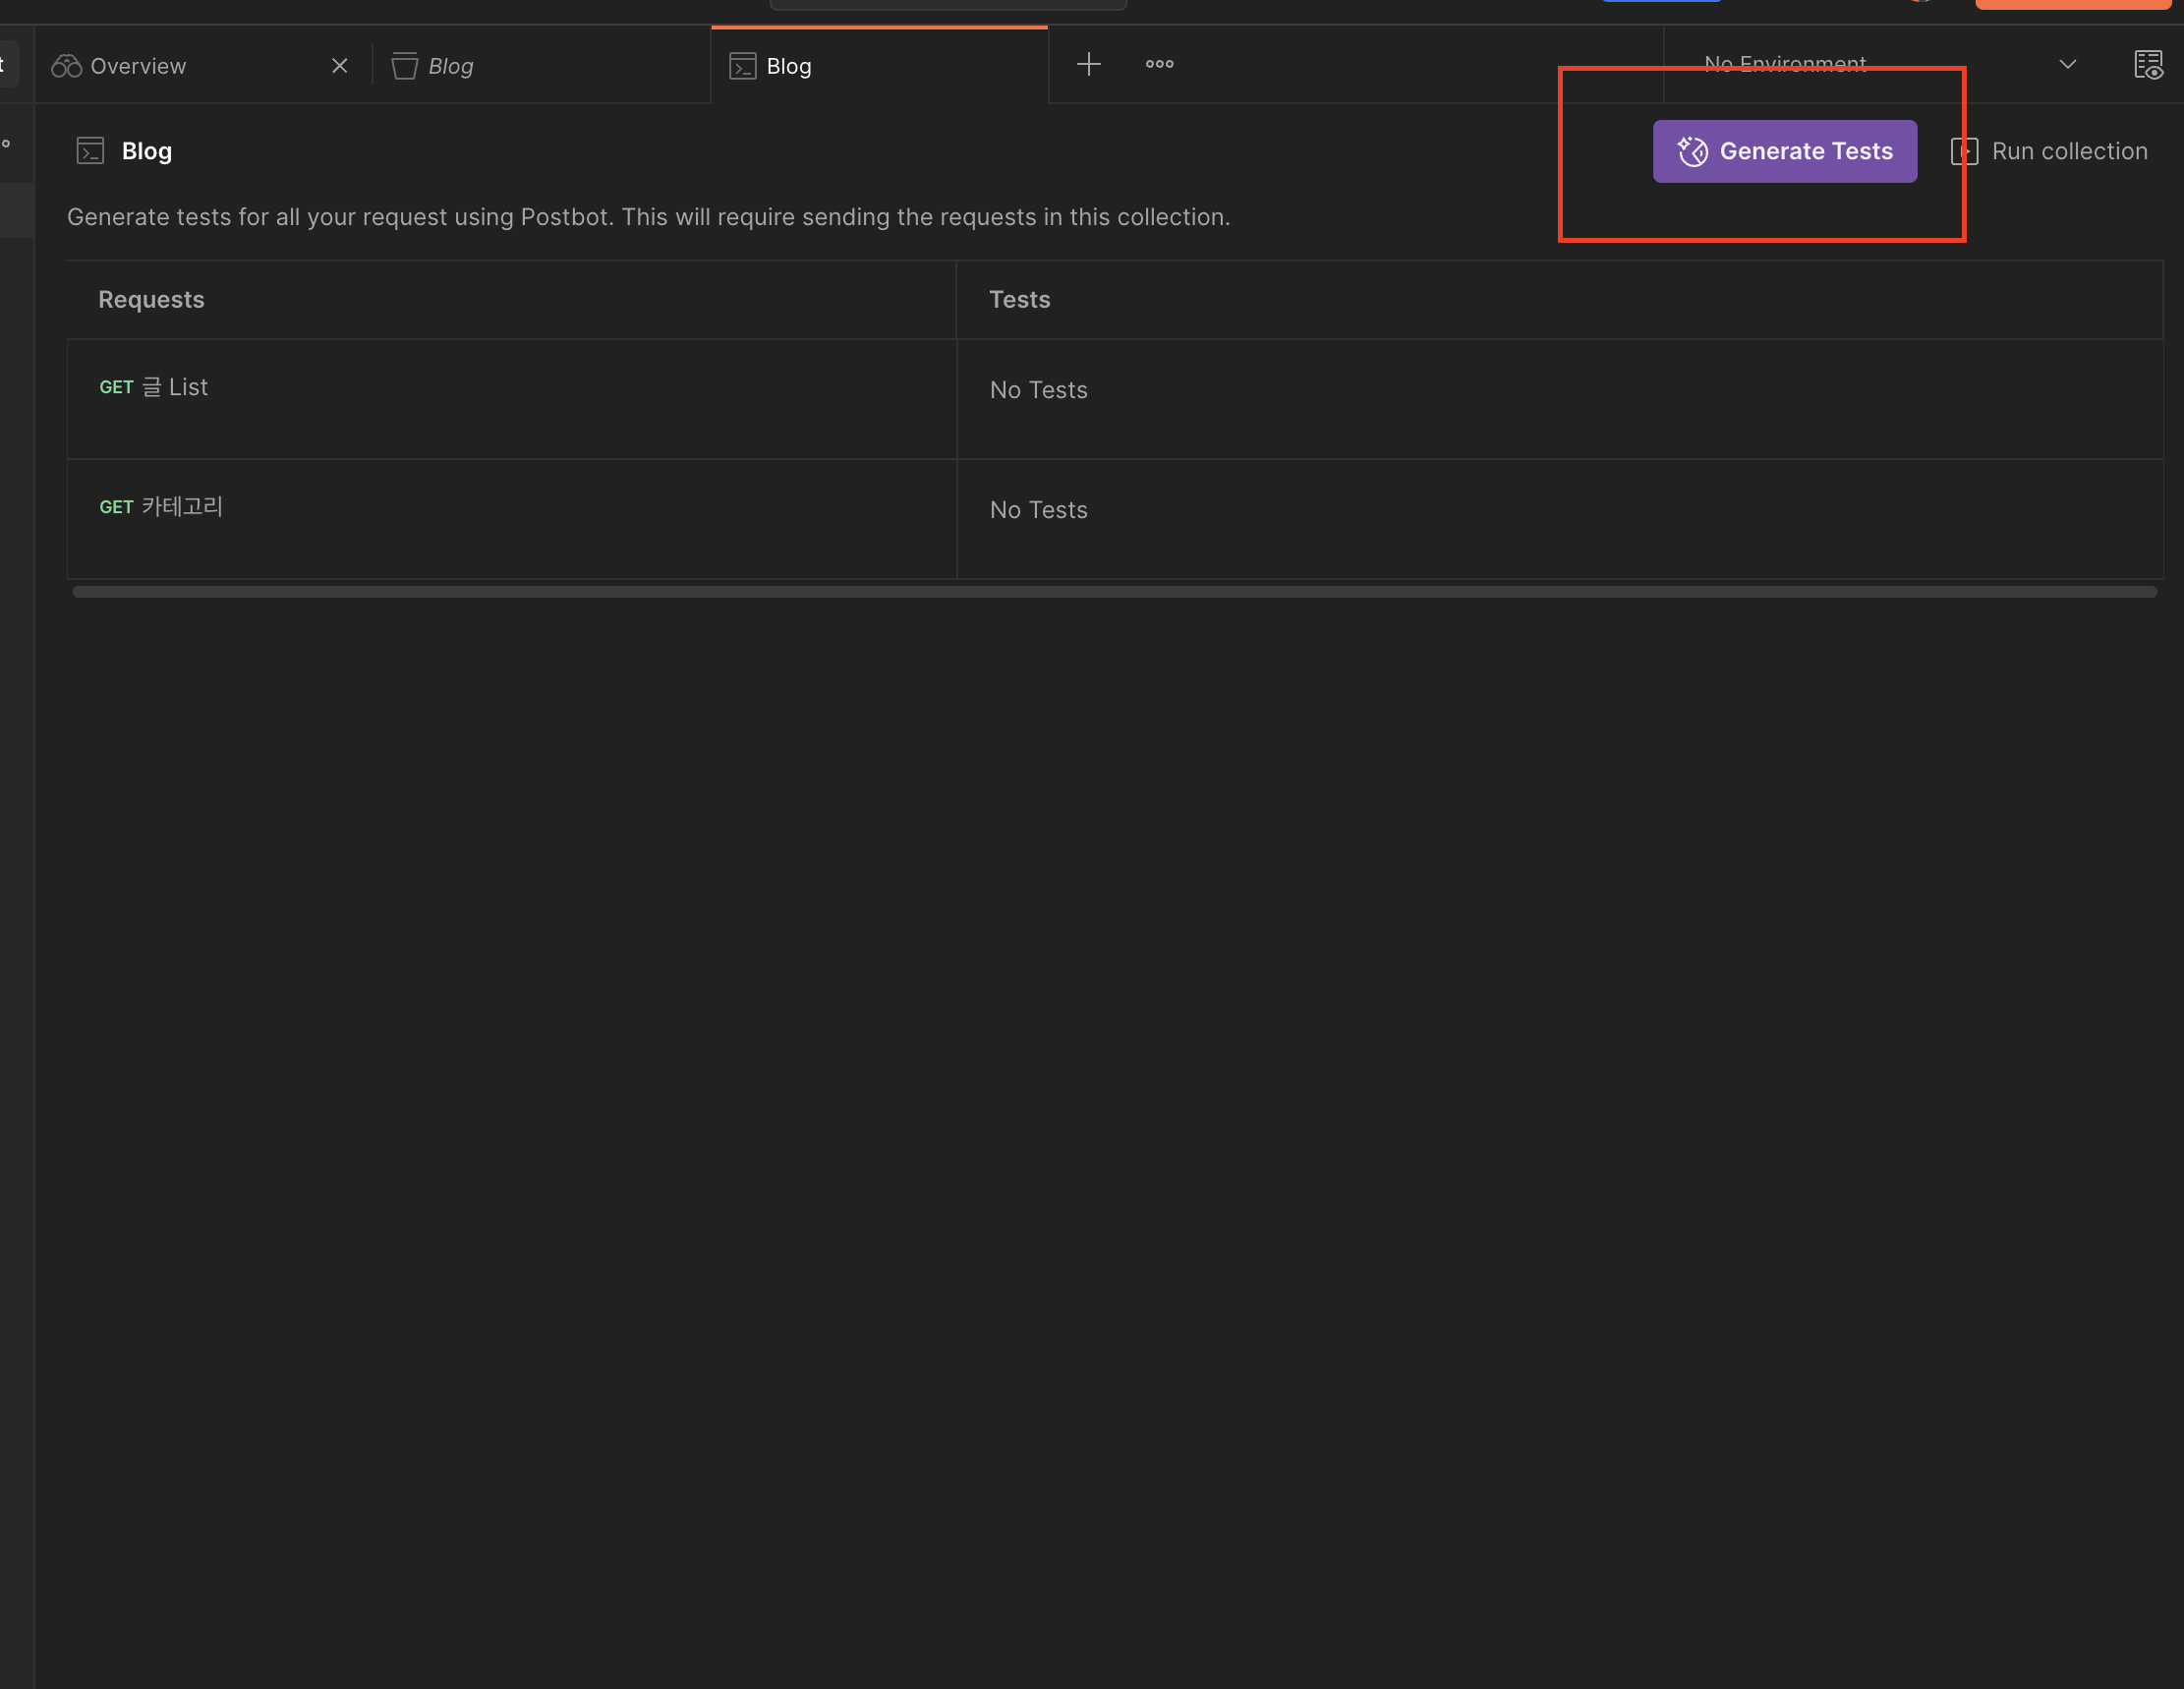Open a new tab with plus icon
2184x1689 pixels.
(x=1088, y=65)
